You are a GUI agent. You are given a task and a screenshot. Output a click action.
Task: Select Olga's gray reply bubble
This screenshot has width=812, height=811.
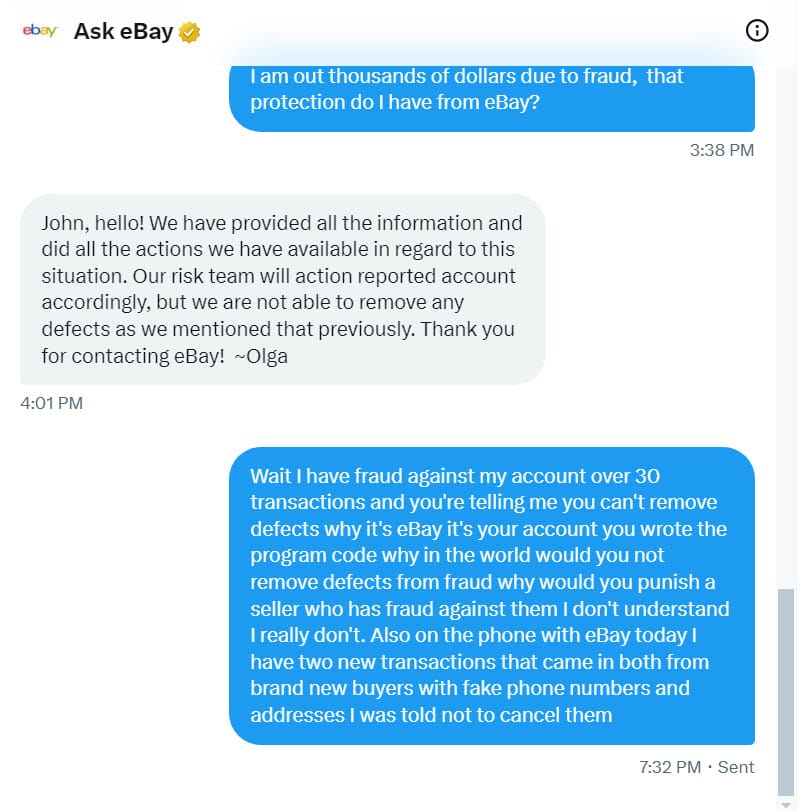pyautogui.click(x=283, y=289)
